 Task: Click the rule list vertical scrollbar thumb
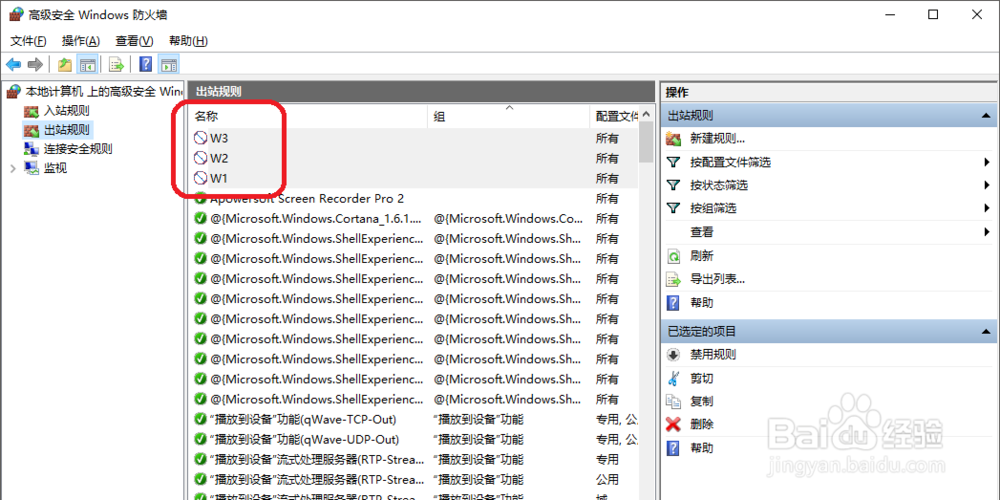(x=647, y=143)
